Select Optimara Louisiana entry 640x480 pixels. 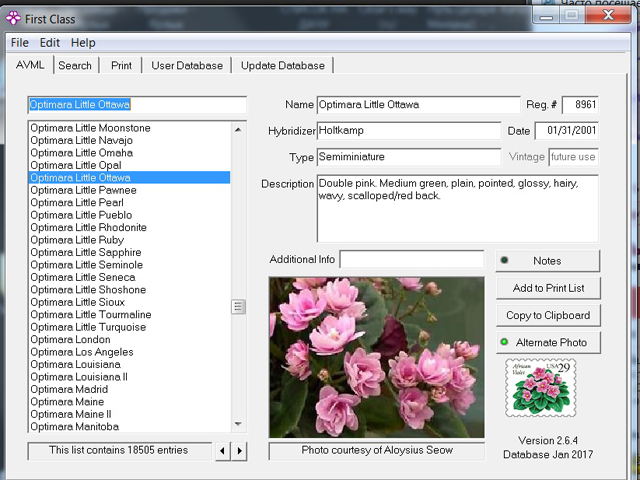point(130,364)
